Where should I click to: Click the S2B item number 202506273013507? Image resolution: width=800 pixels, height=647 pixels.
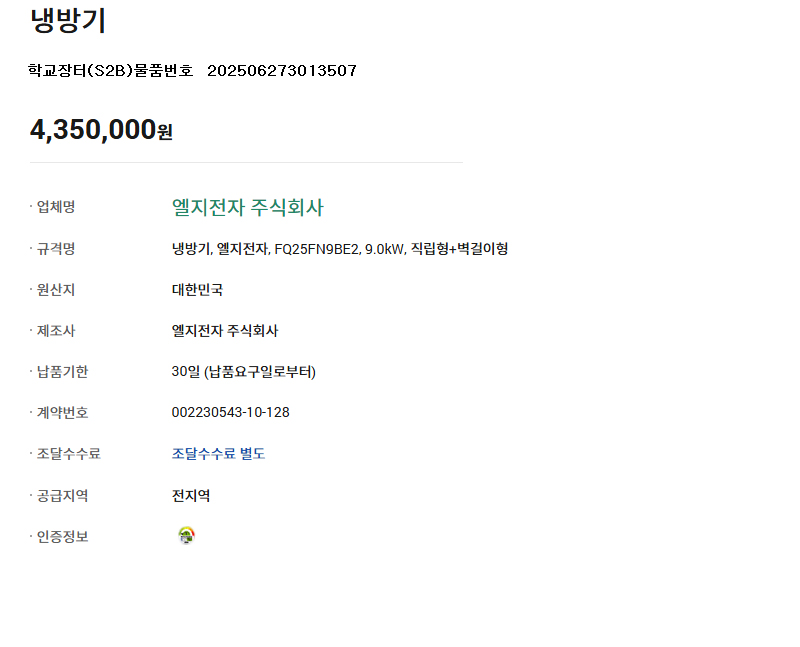pos(282,70)
